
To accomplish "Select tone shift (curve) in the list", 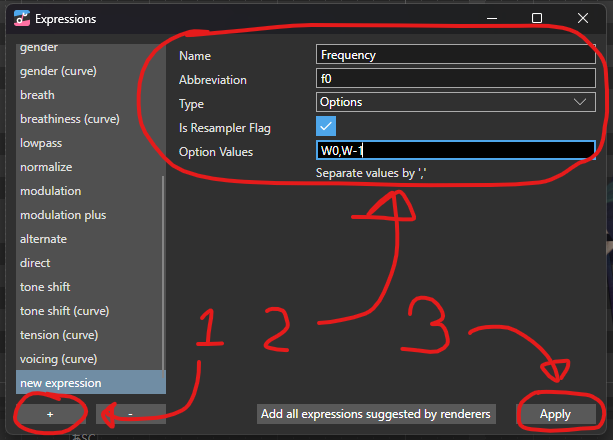I will [x=91, y=311].
